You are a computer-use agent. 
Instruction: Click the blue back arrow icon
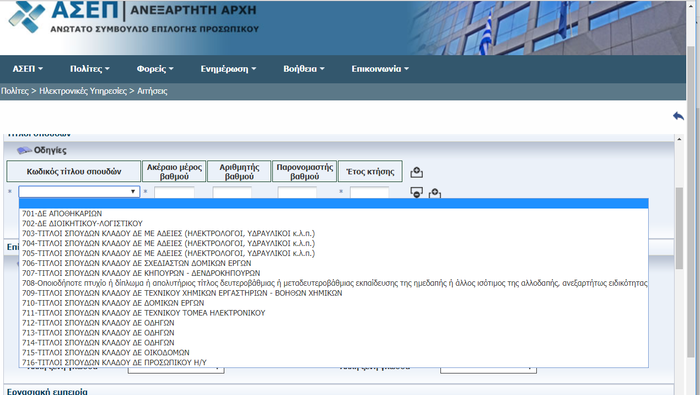tap(678, 116)
